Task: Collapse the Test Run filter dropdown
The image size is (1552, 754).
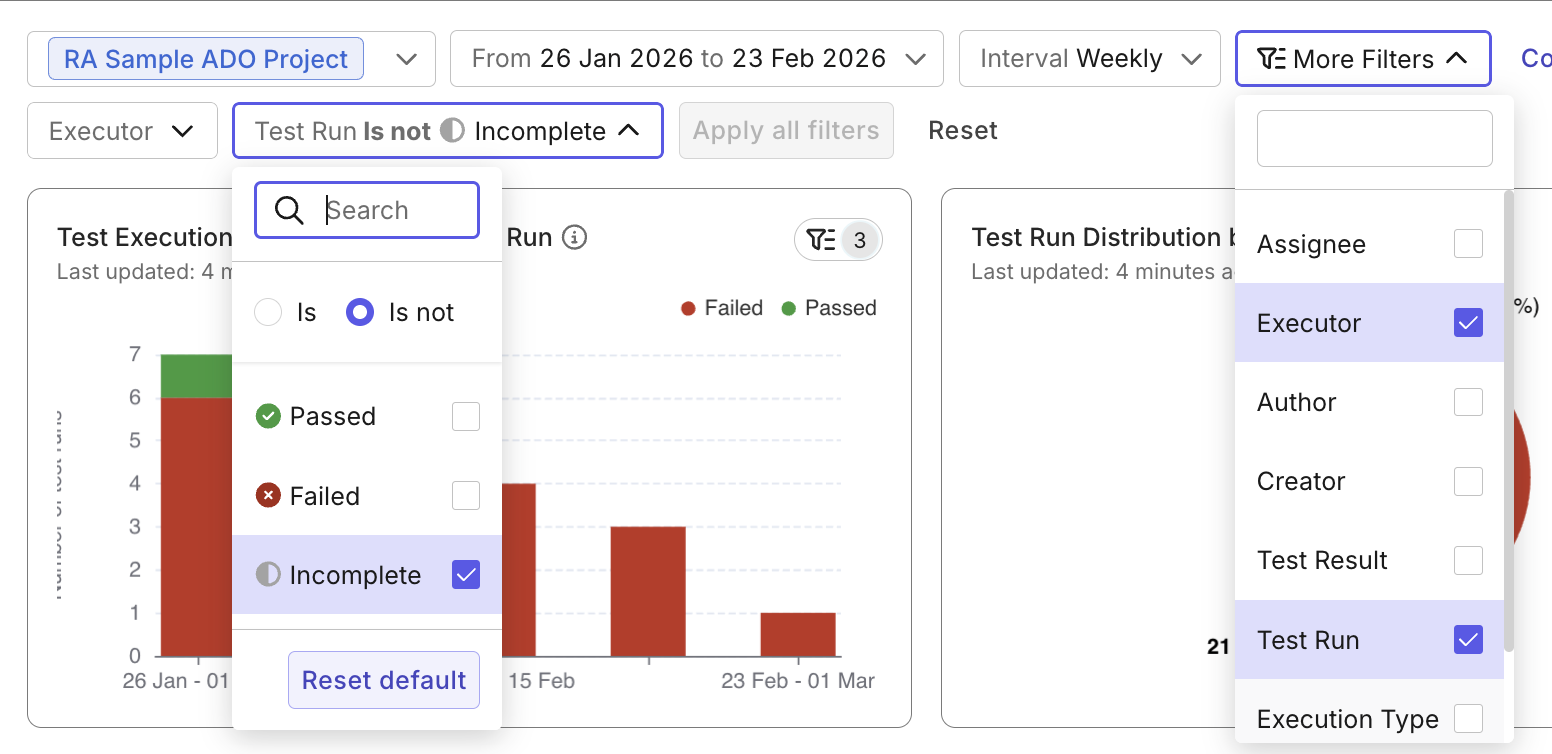Action: point(626,130)
